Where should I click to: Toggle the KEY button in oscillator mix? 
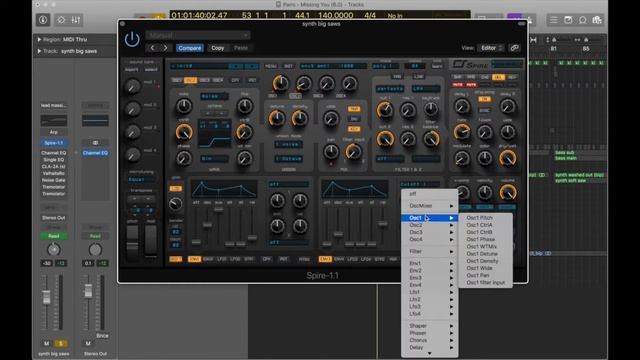(x=353, y=129)
